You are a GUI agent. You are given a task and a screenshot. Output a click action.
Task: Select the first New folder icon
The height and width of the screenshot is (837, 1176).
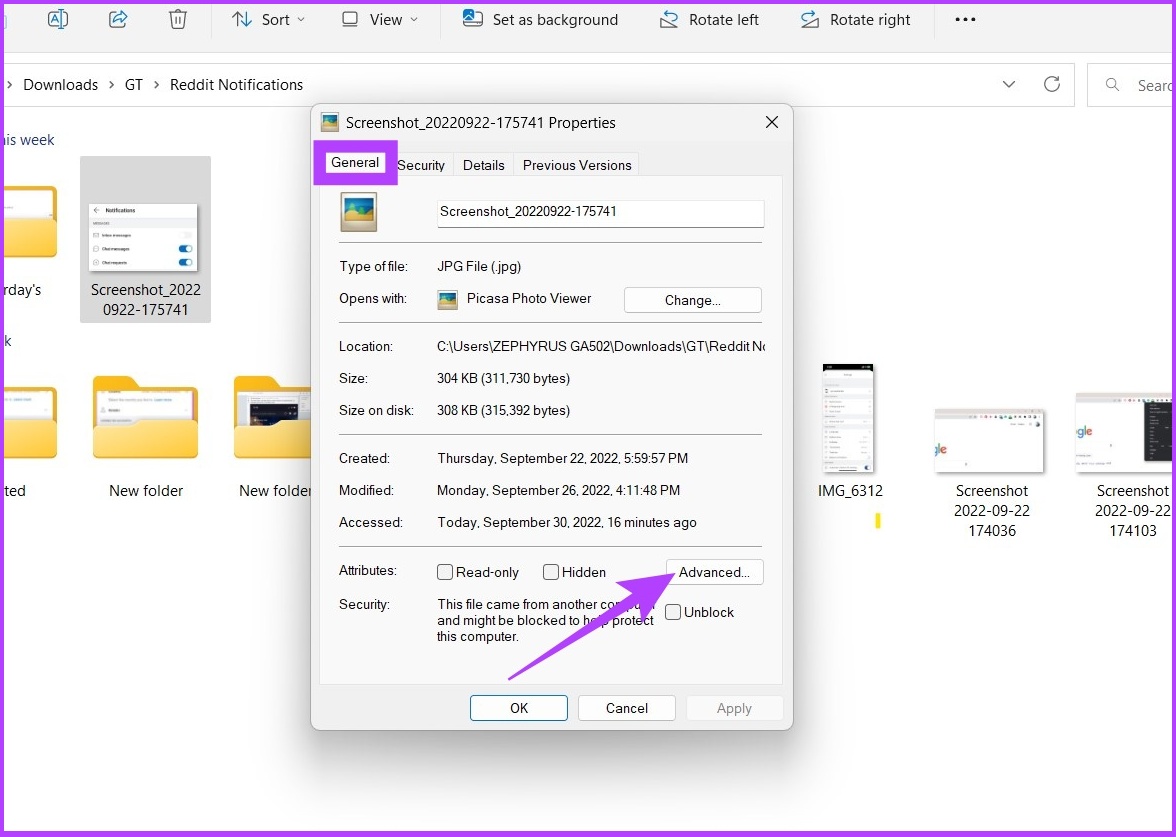click(146, 417)
